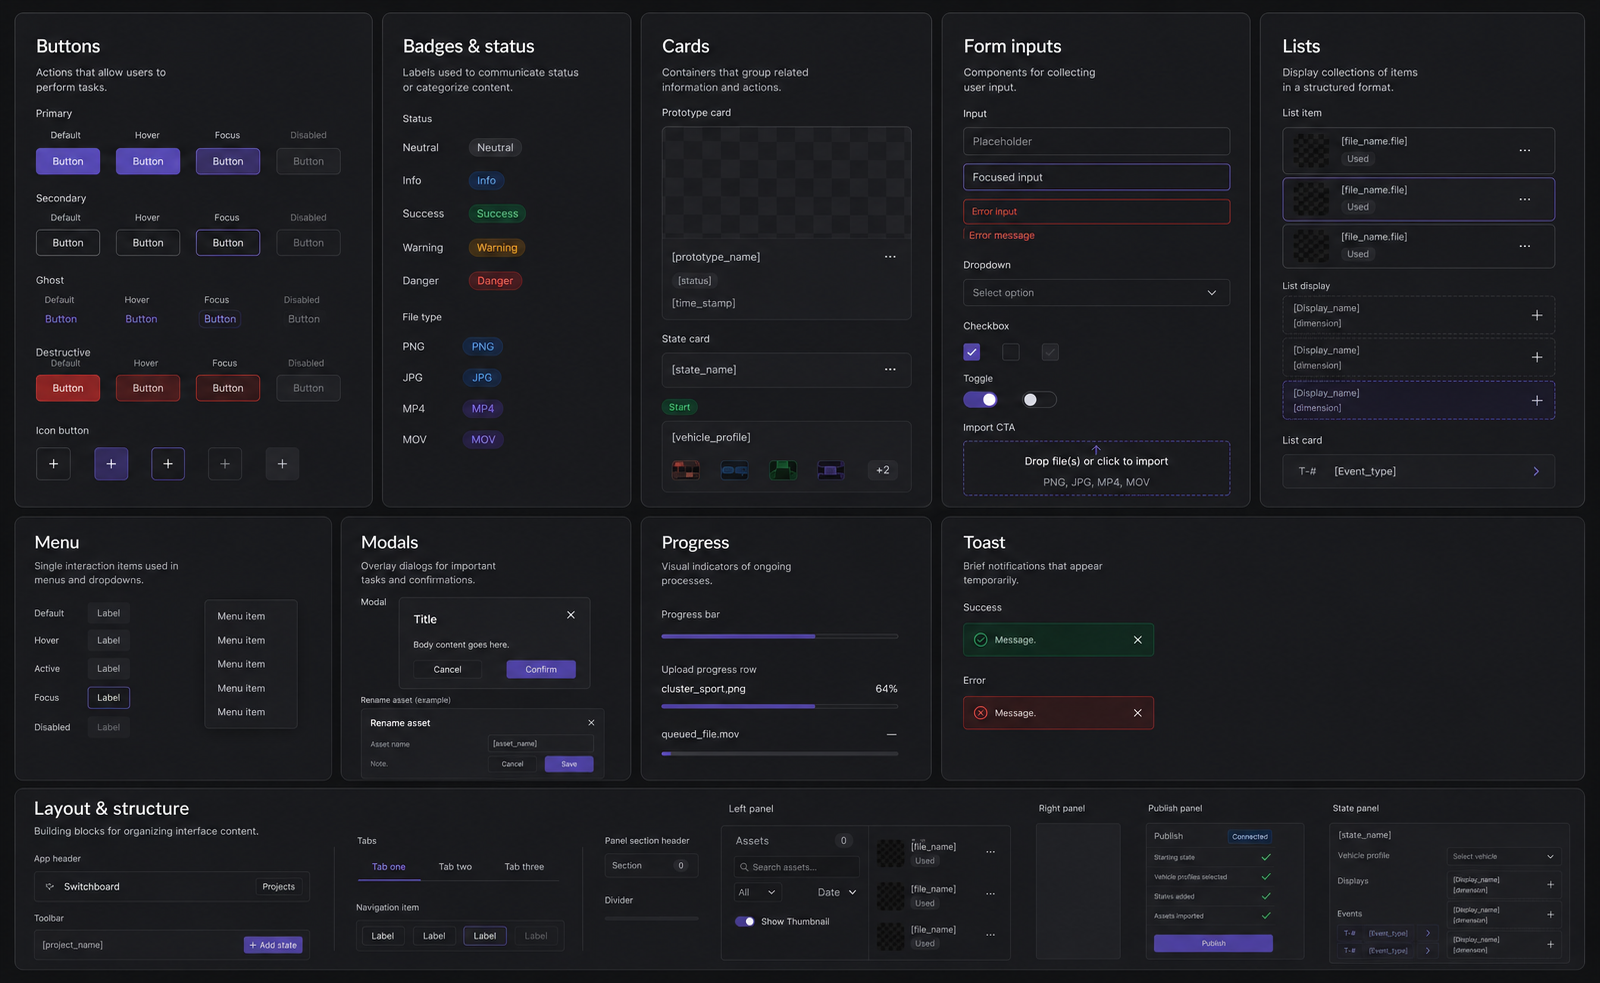Image resolution: width=1600 pixels, height=983 pixels.
Task: Click the Add state toolbar button
Action: pos(273,945)
